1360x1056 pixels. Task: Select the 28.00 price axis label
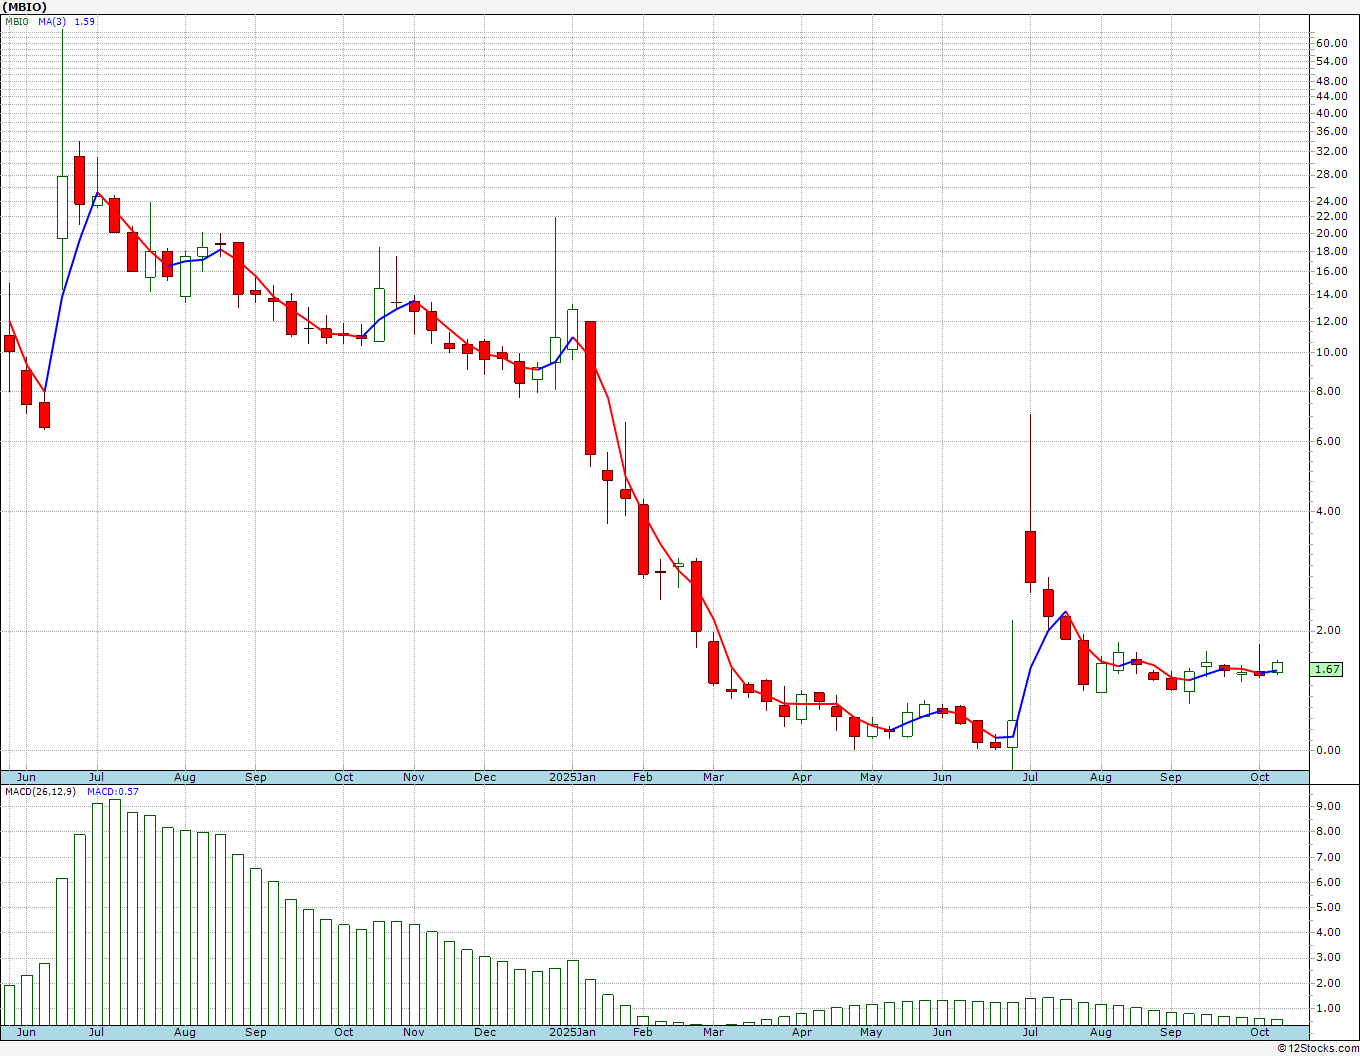[x=1331, y=174]
